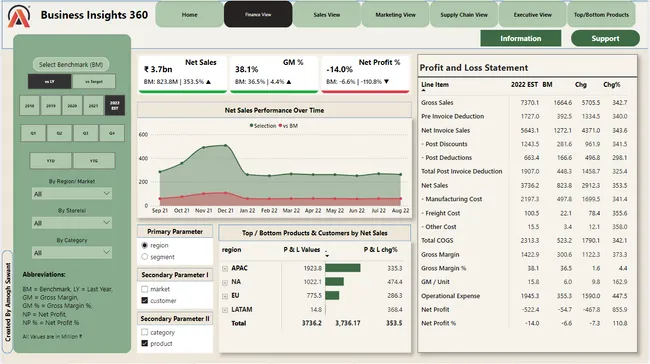Image resolution: width=650 pixels, height=364 pixels.
Task: Click the Total COGS line item
Action: point(437,240)
